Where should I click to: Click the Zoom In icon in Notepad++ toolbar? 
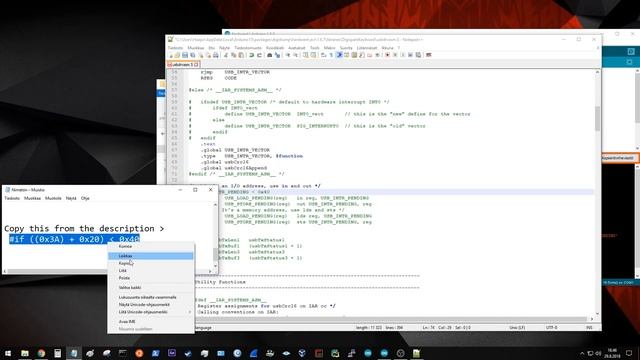point(289,55)
